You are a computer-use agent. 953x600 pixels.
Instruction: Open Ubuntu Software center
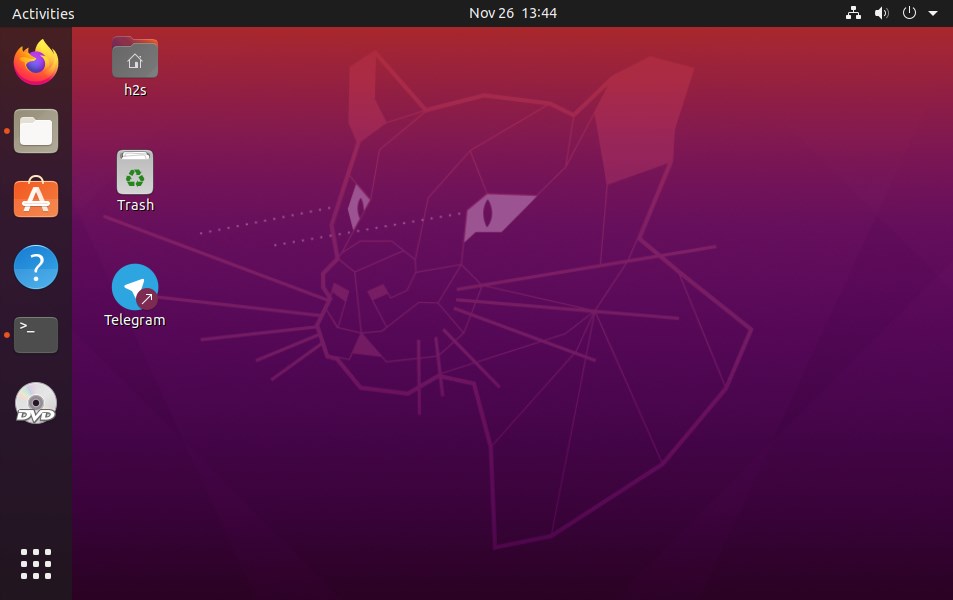tap(35, 199)
